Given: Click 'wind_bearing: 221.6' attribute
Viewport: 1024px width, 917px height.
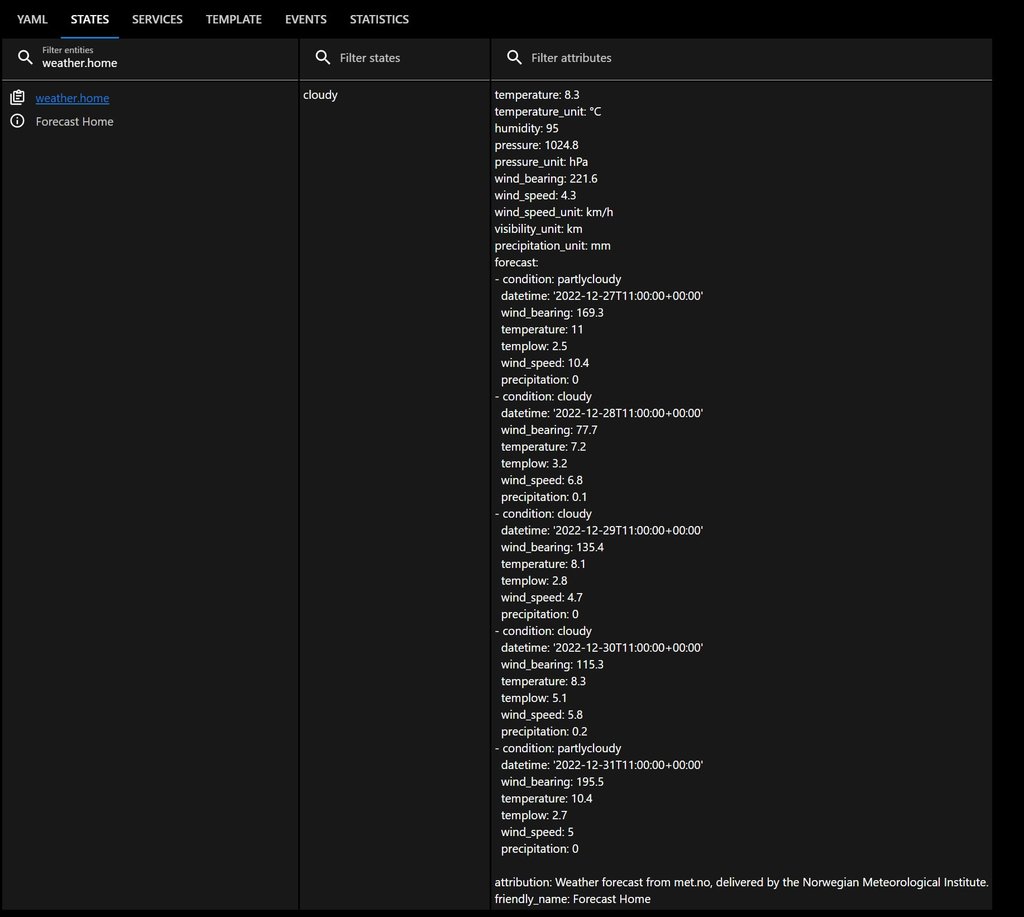Looking at the screenshot, I should [546, 179].
